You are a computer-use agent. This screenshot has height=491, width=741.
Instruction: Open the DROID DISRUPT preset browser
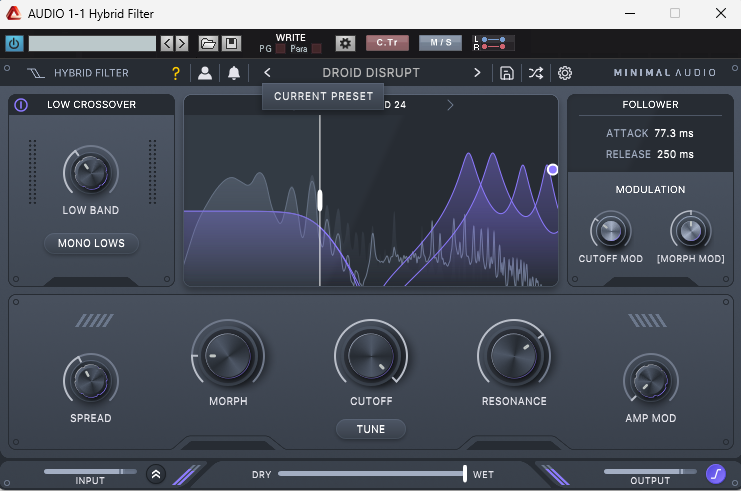click(x=371, y=73)
